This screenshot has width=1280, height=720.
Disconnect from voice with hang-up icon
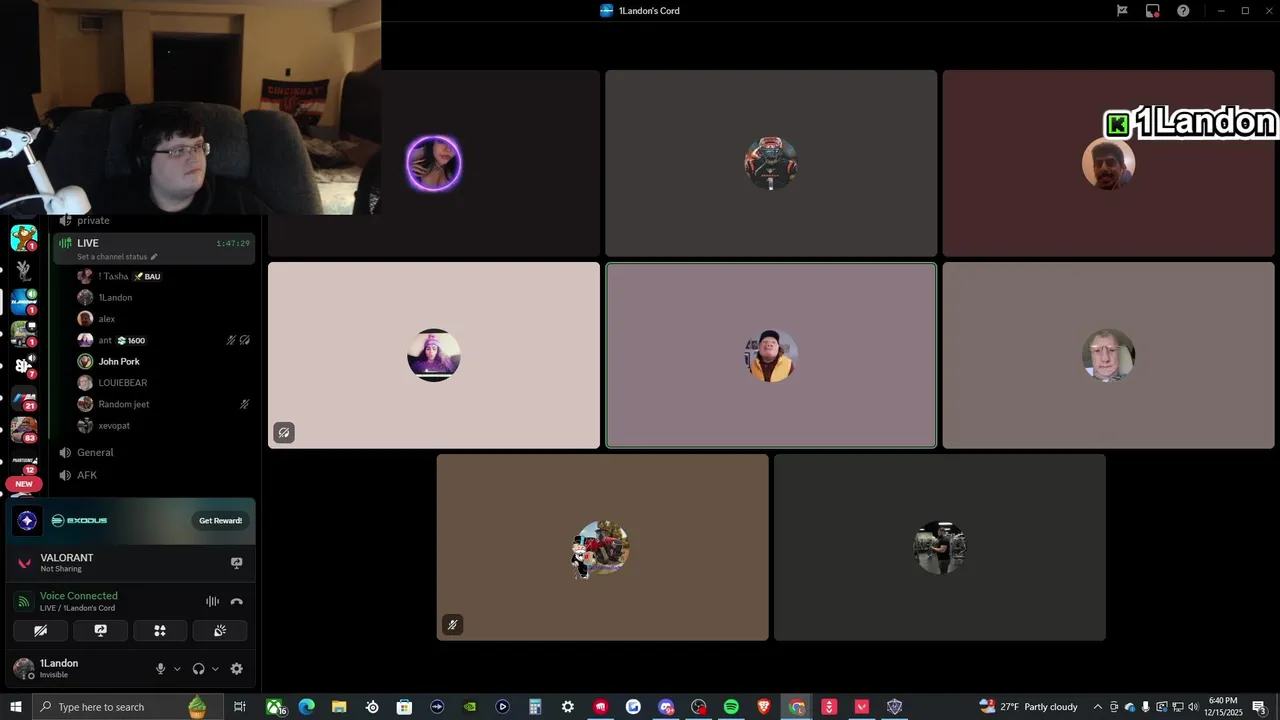(237, 601)
